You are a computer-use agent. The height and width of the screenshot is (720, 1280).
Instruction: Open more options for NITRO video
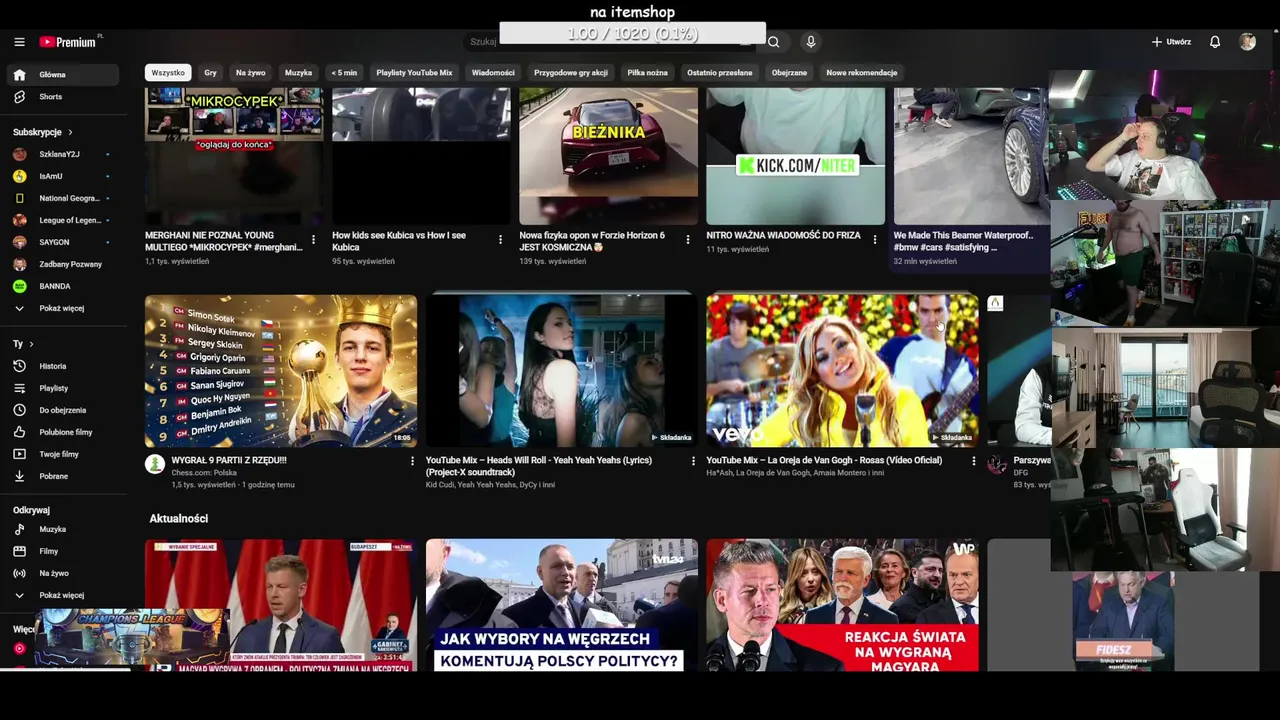874,240
